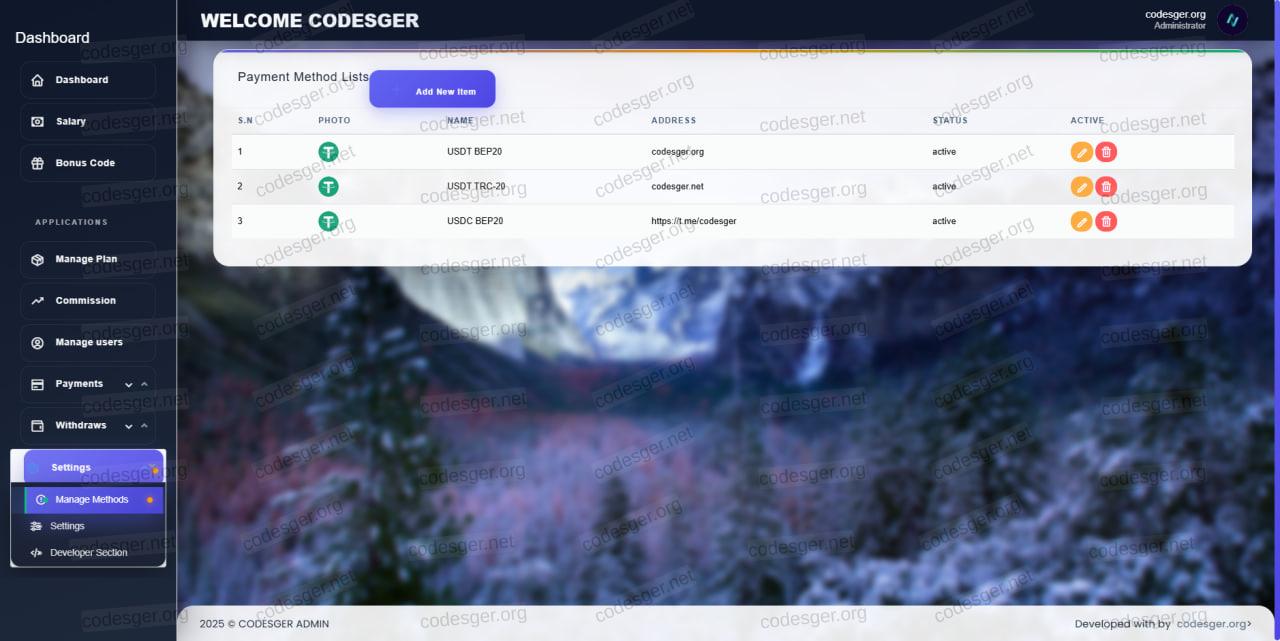Delete the USDC BEP20 row
1280x641 pixels.
pyautogui.click(x=1106, y=221)
